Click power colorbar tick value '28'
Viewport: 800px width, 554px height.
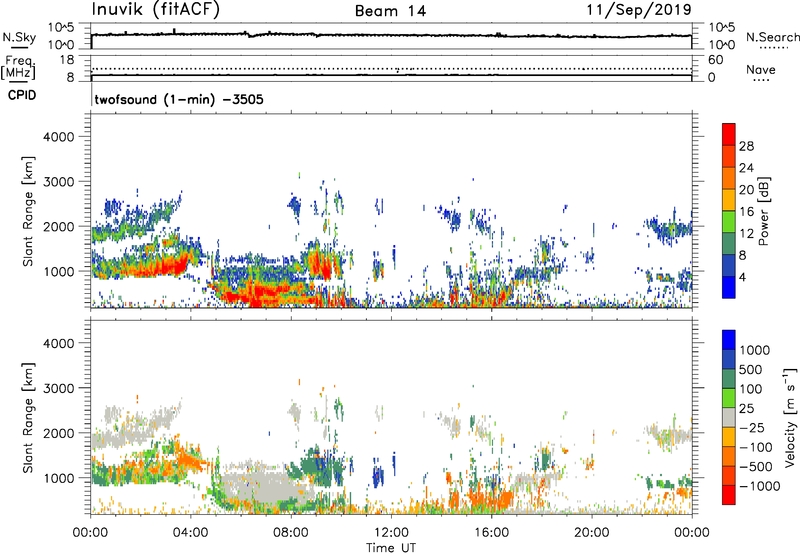(x=746, y=146)
